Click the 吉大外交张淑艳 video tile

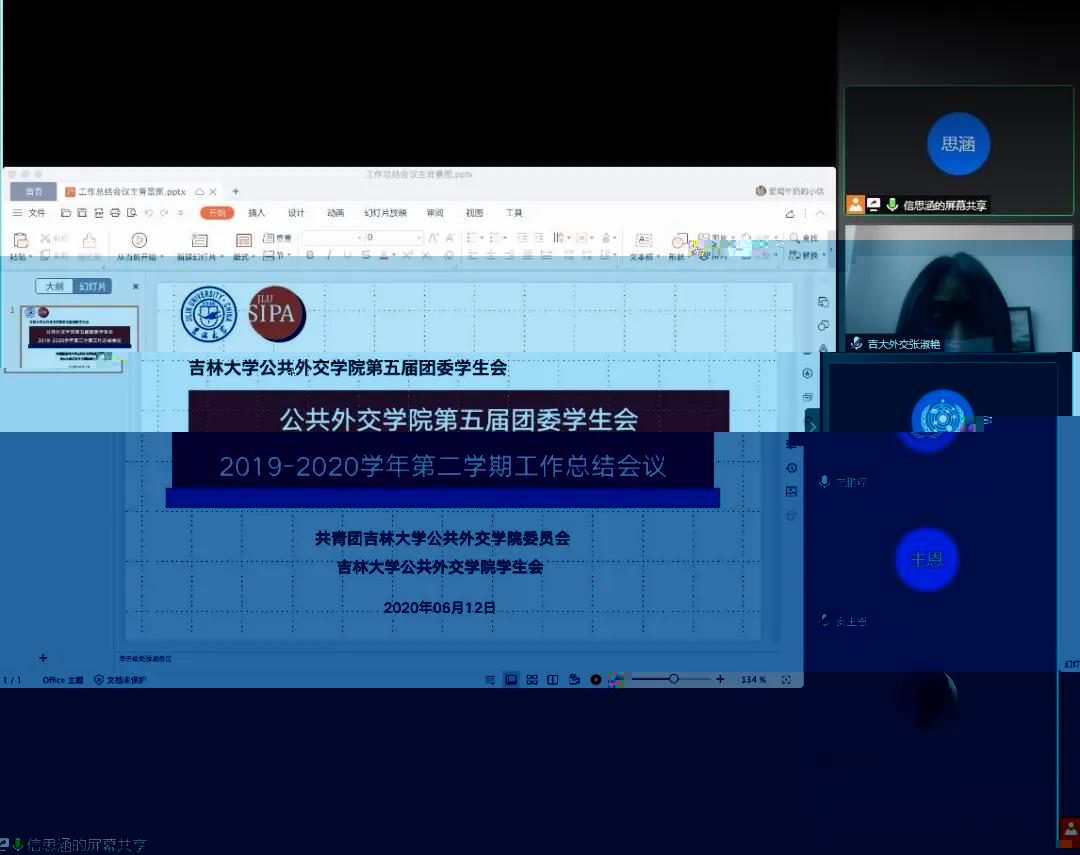click(x=959, y=289)
